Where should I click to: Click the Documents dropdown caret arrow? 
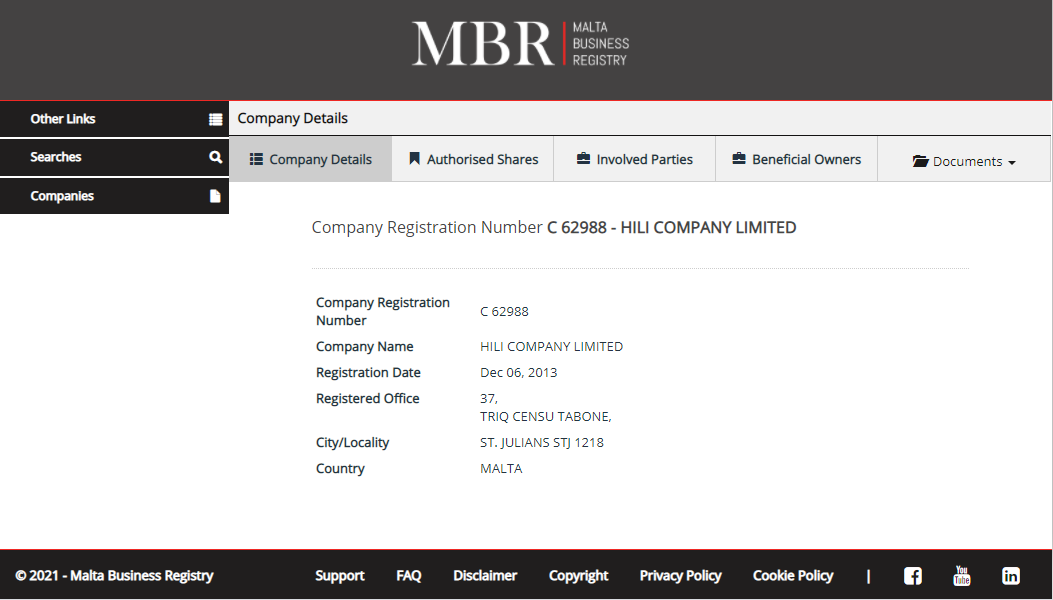[1012, 162]
